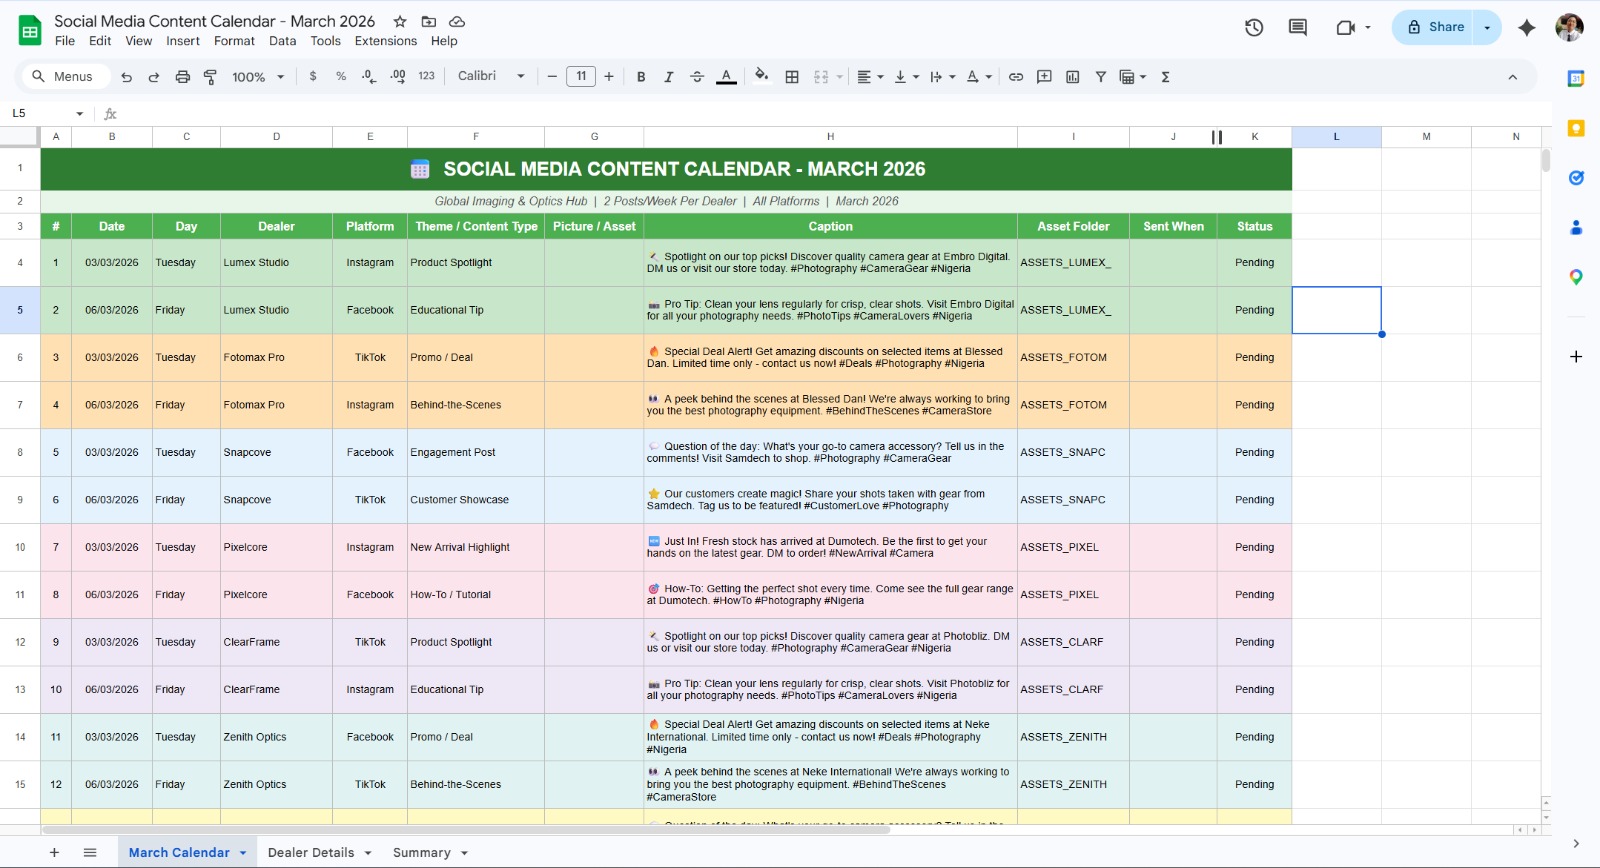This screenshot has width=1600, height=868.
Task: Open borders menu
Action: (792, 77)
